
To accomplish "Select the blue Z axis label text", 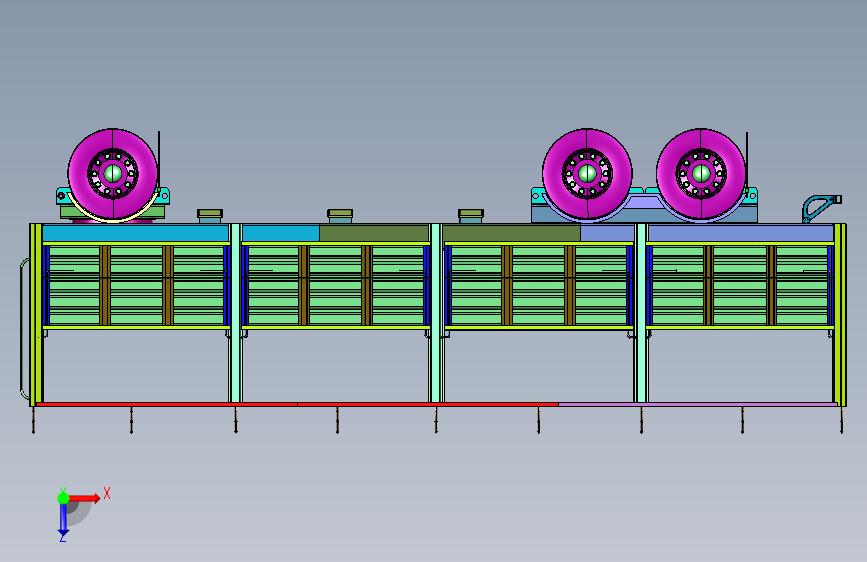I will coord(63,538).
